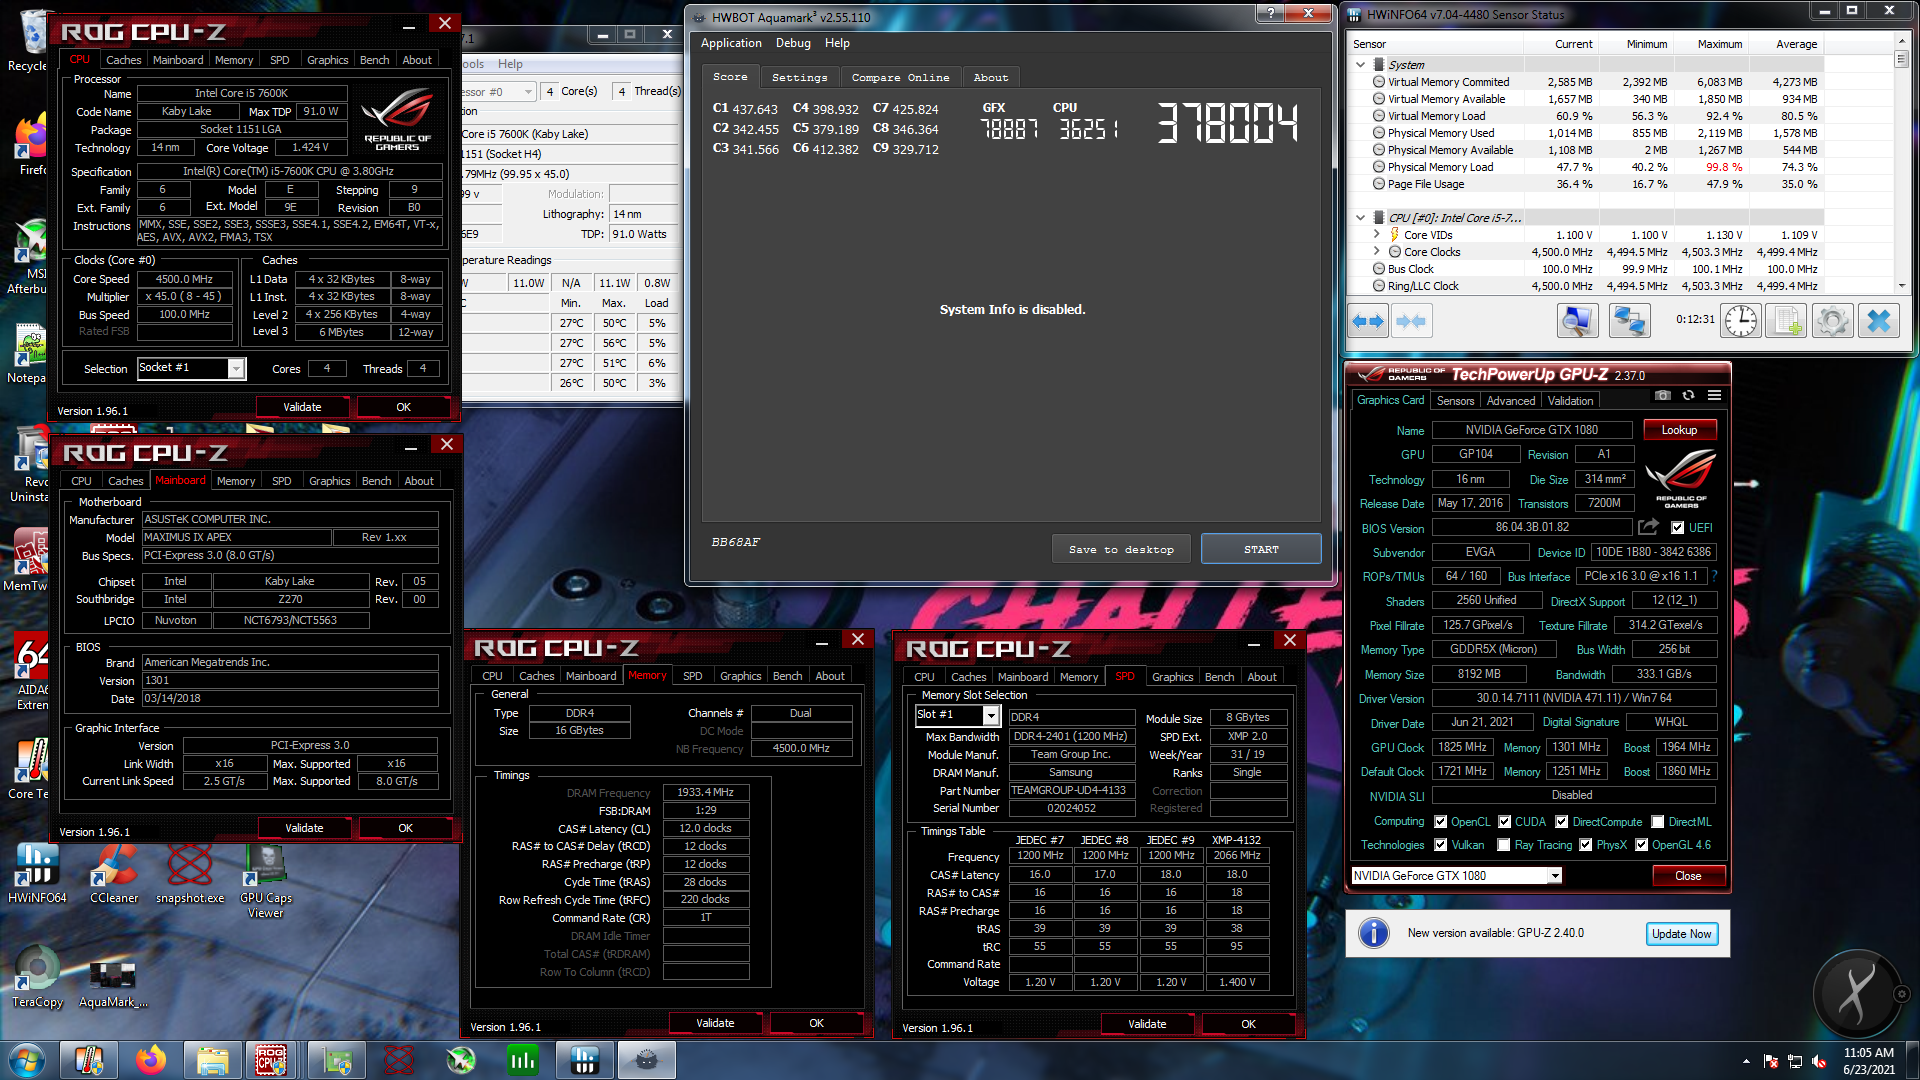The height and width of the screenshot is (1080, 1920).
Task: Open Windows Explorer from the taskbar
Action: coord(212,1060)
